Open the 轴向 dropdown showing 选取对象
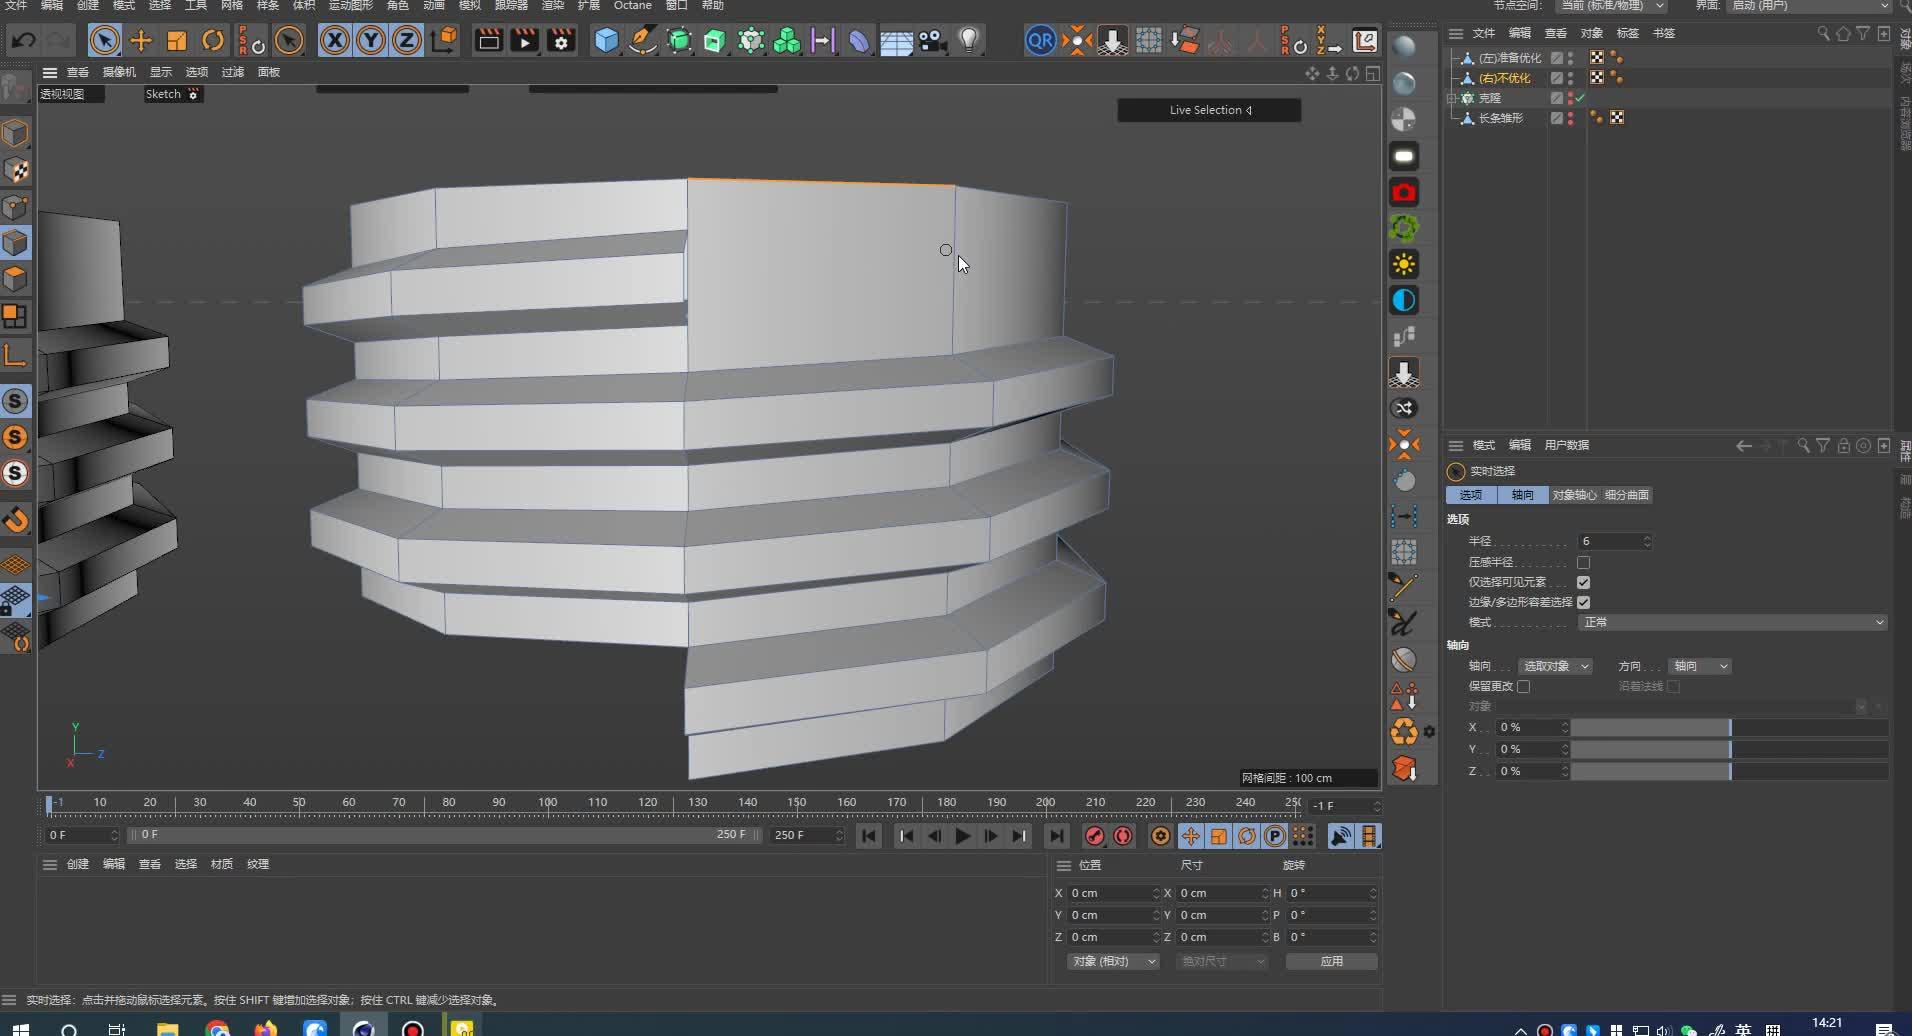 click(x=1555, y=667)
